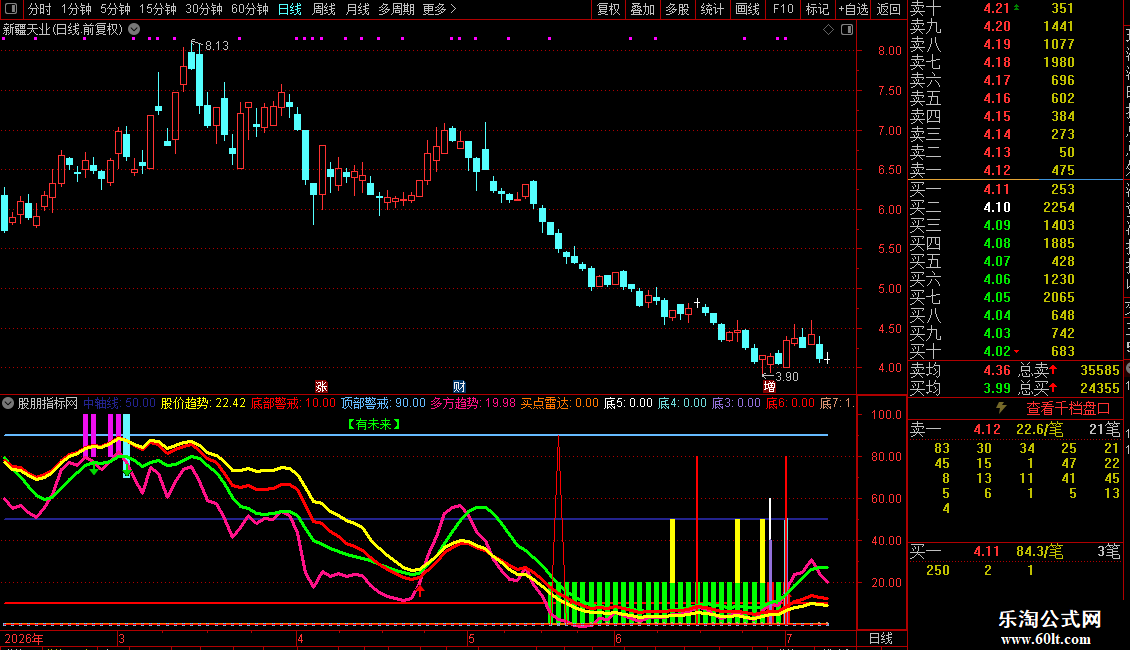1130x650 pixels.
Task: Click the red up-arrow next to 总卖
Action: (1053, 370)
